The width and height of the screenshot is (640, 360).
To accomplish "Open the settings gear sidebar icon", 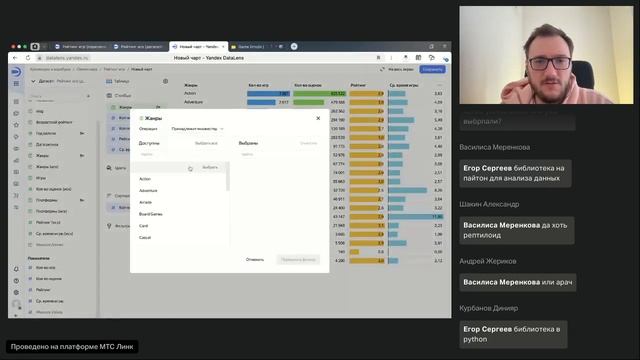I will click(16, 293).
